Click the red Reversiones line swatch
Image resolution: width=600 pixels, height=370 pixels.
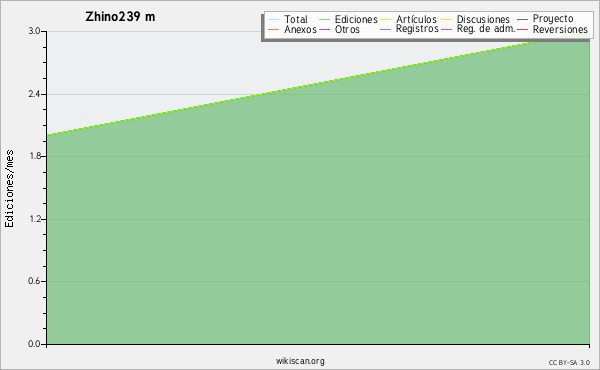tap(522, 29)
